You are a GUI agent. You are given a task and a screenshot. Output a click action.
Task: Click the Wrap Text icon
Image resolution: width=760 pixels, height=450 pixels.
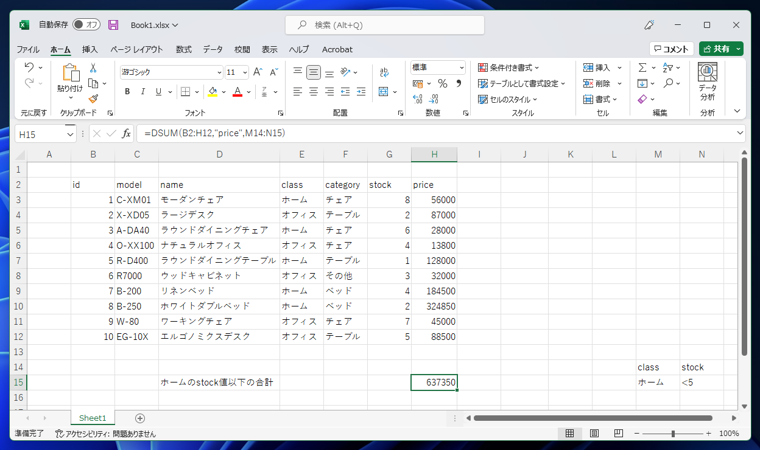384,72
